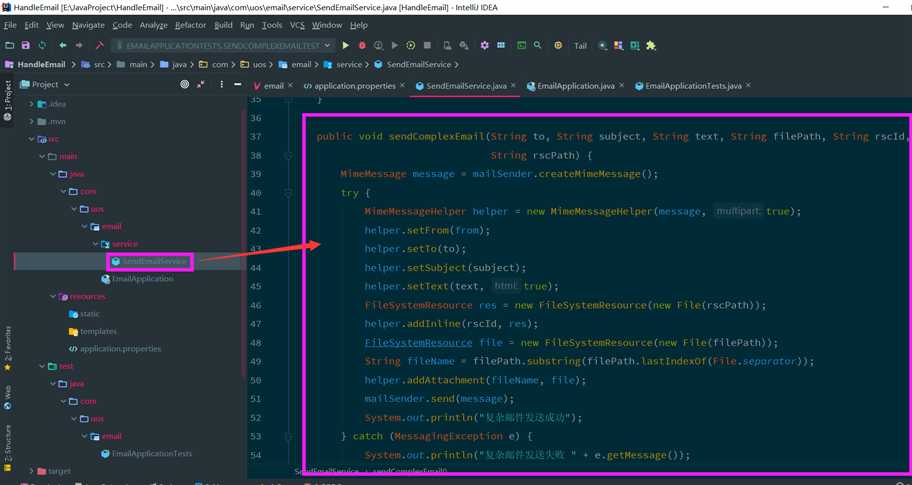912x485 pixels.
Task: Open the Run menu
Action: (247, 25)
